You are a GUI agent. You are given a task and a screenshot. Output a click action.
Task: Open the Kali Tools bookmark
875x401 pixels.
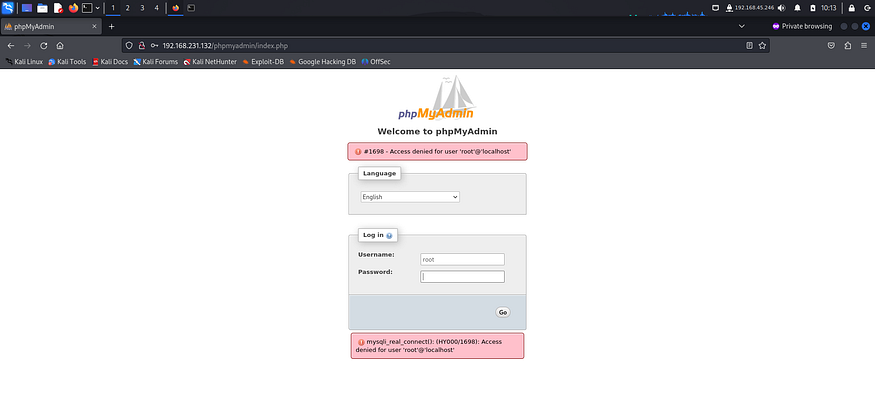tap(68, 62)
